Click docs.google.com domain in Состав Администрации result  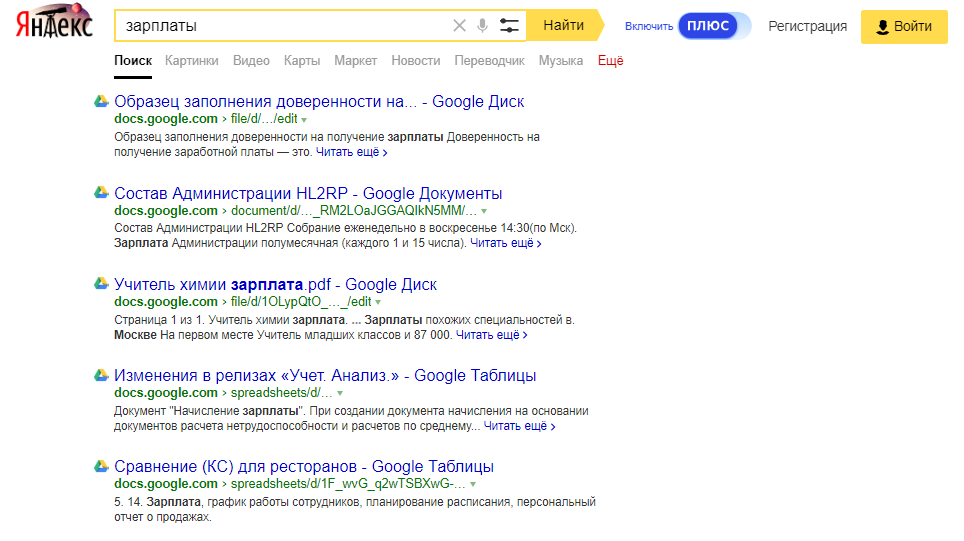[166, 210]
